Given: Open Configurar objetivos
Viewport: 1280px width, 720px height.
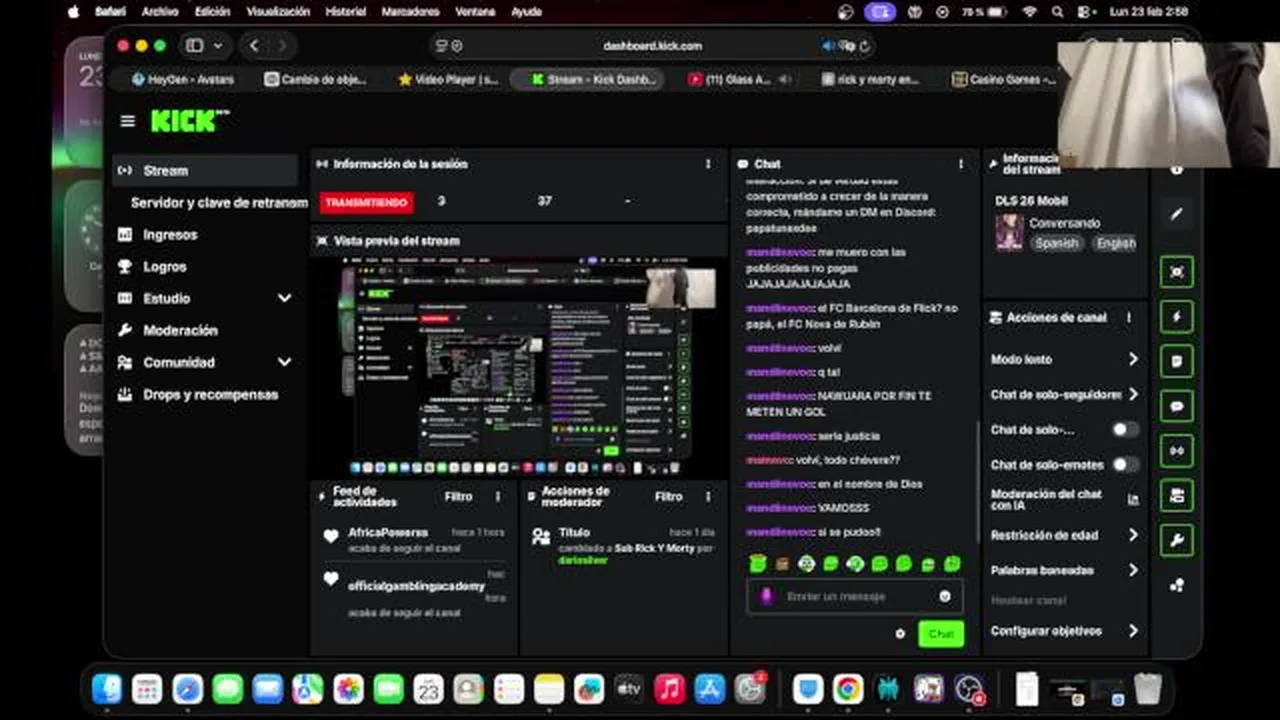Looking at the screenshot, I should (x=1065, y=631).
